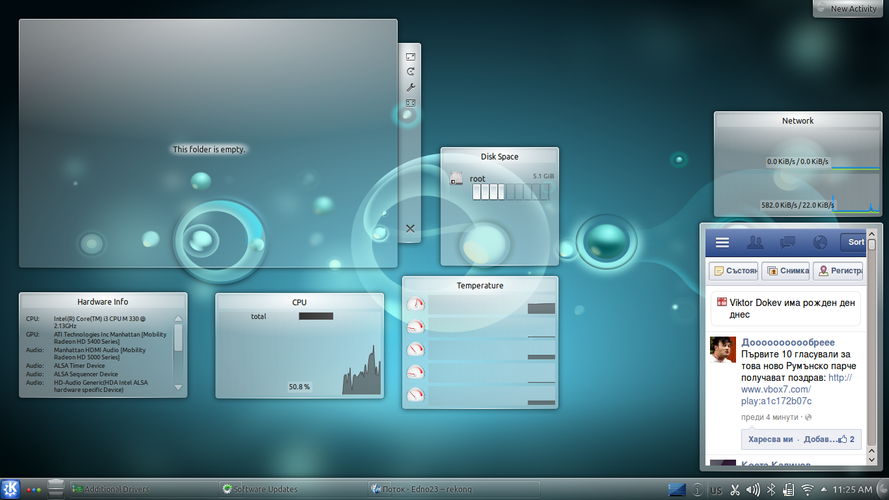Click the 'Intel(R) Core(TM) i3 CPU M 330' entry
889x500 pixels.
(x=100, y=322)
